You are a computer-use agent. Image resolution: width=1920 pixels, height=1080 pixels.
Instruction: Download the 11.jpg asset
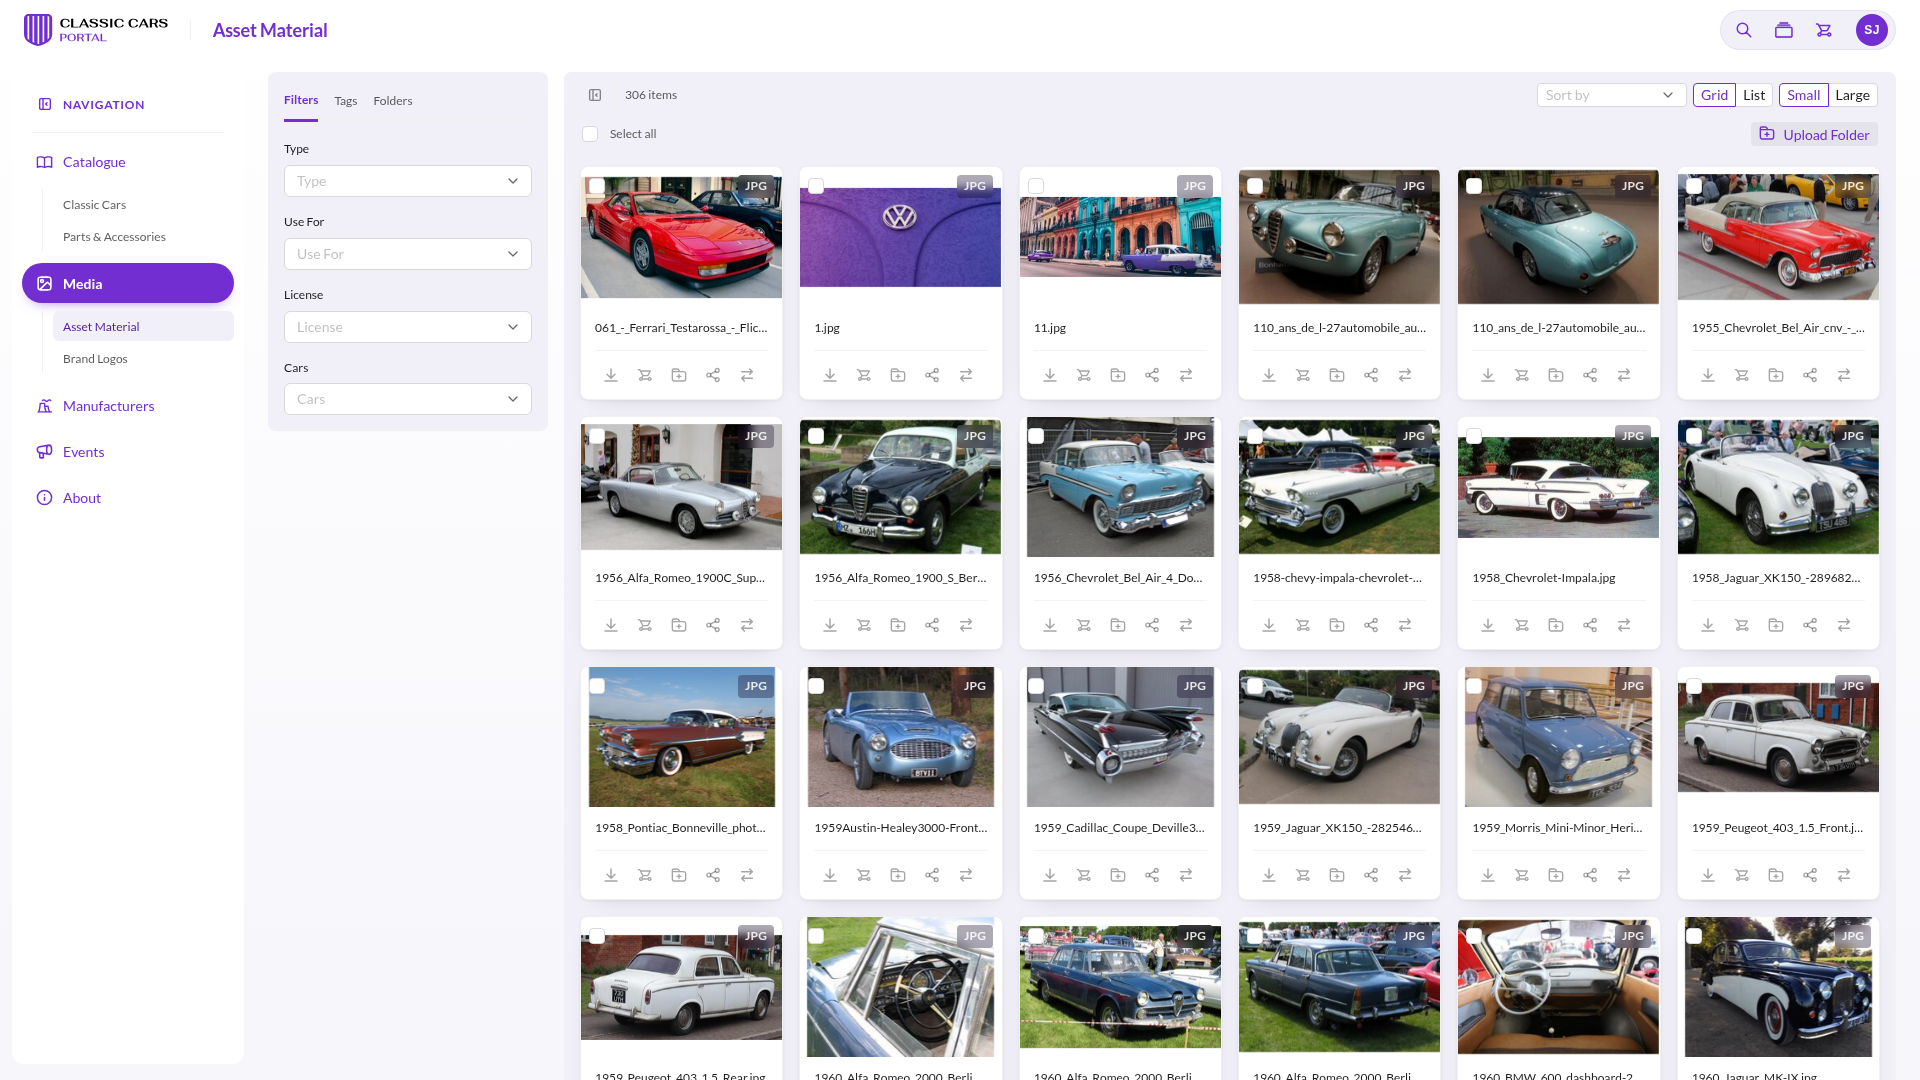coord(1050,375)
